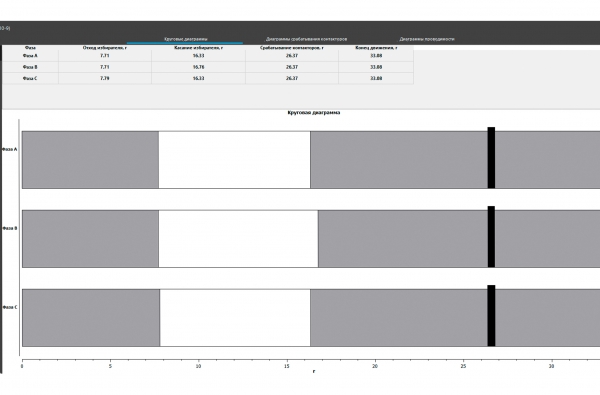Select the Фаза A row in table
The image size is (600, 395).
[x=208, y=55]
